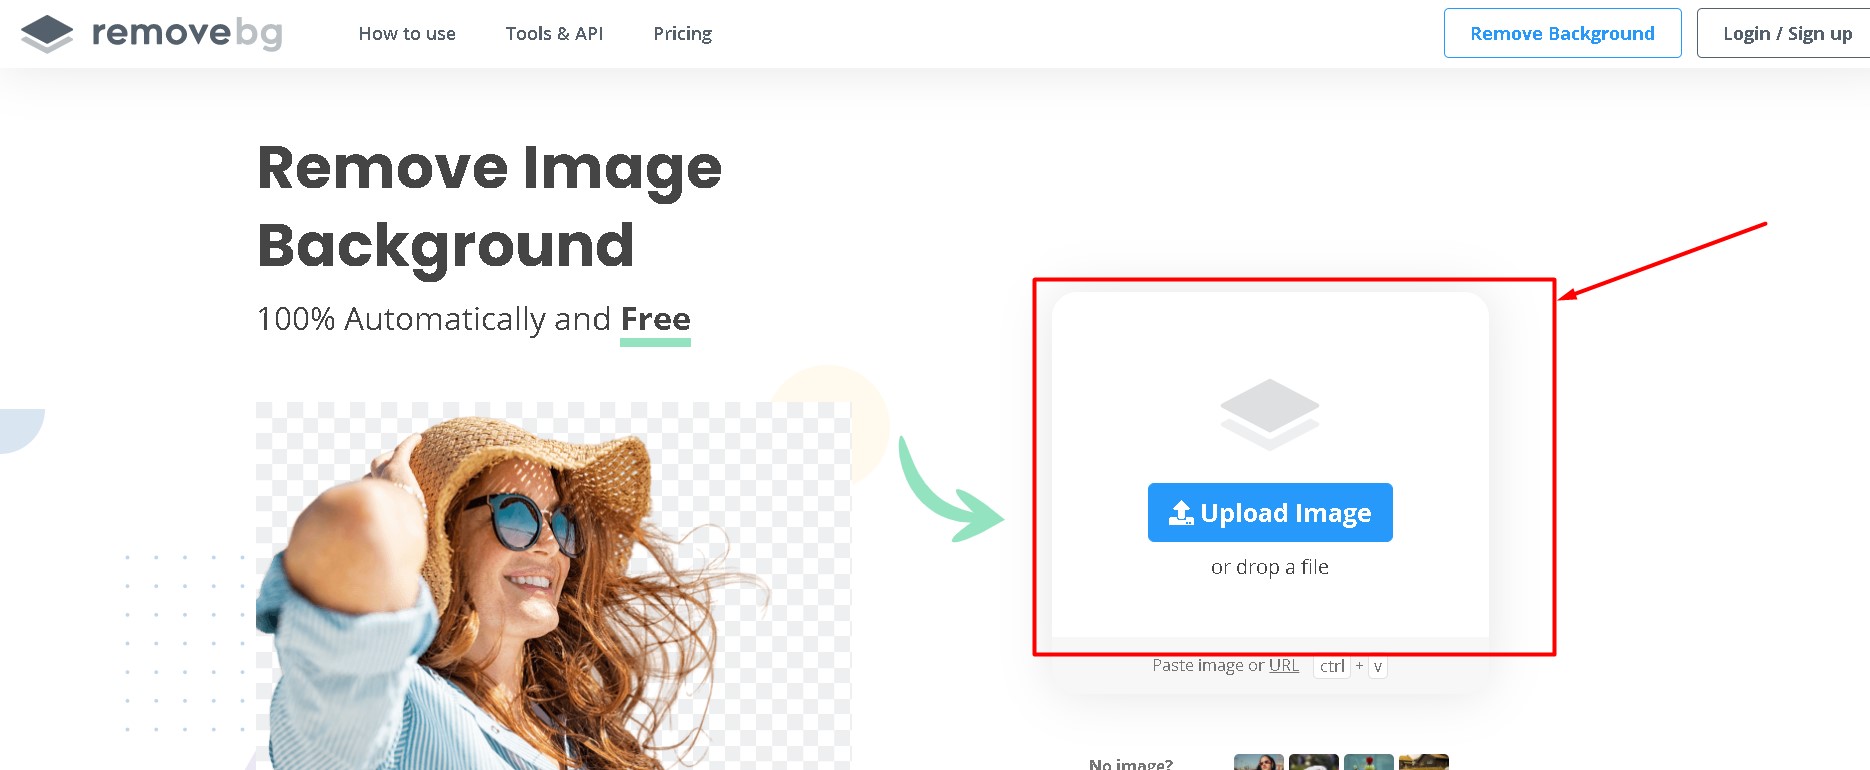The height and width of the screenshot is (770, 1870).
Task: Click the removebg wordmark text
Action: 187,34
